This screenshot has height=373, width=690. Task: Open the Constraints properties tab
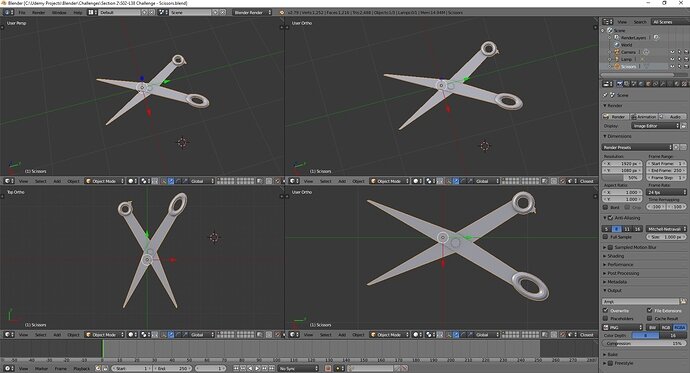[x=655, y=84]
